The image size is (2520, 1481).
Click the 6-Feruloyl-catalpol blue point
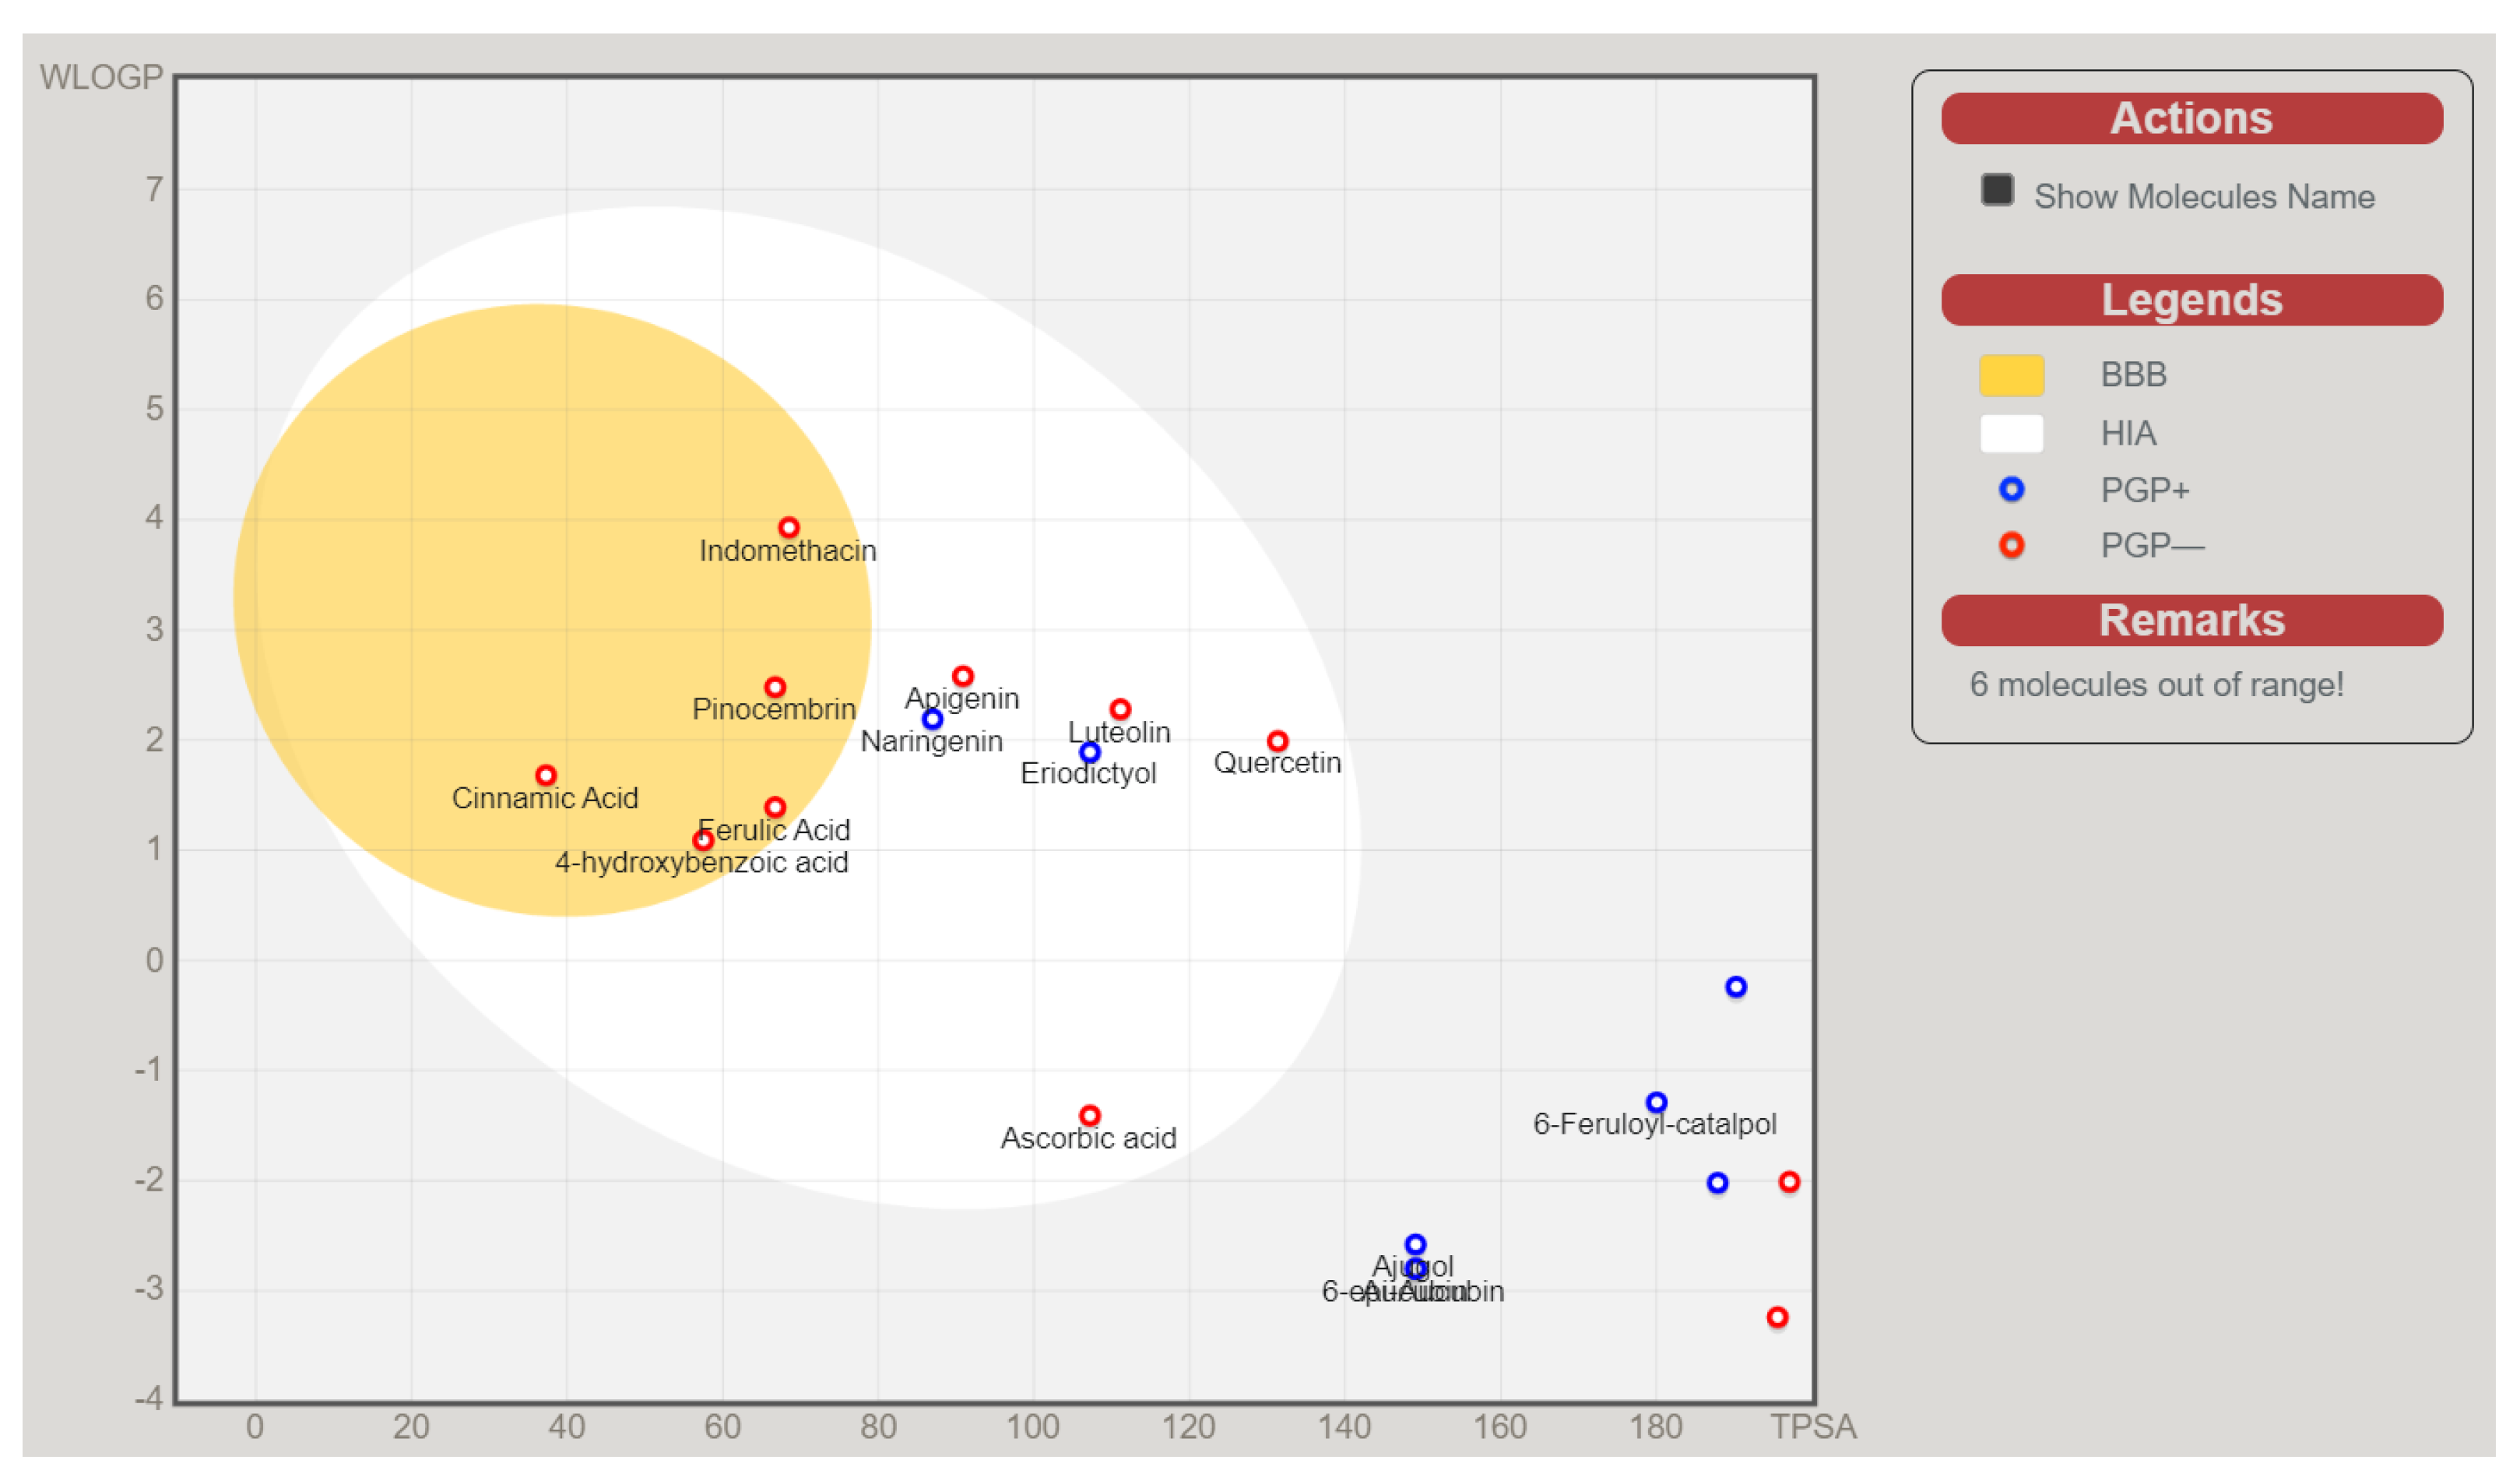[x=1656, y=1102]
